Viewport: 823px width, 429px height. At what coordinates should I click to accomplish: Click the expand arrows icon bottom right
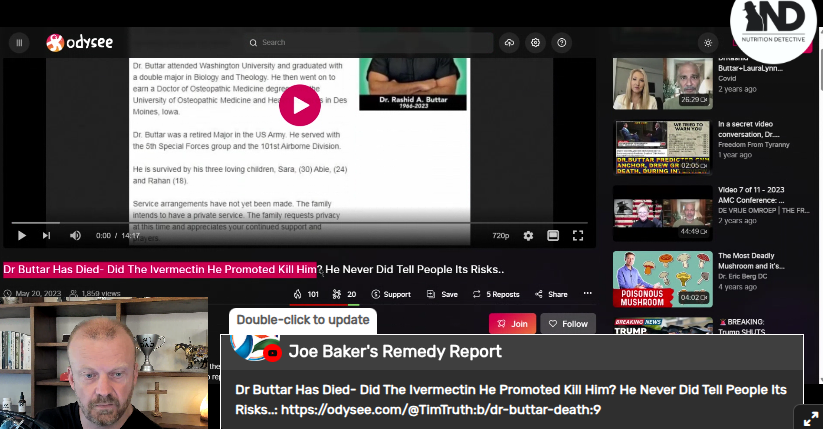click(x=811, y=418)
